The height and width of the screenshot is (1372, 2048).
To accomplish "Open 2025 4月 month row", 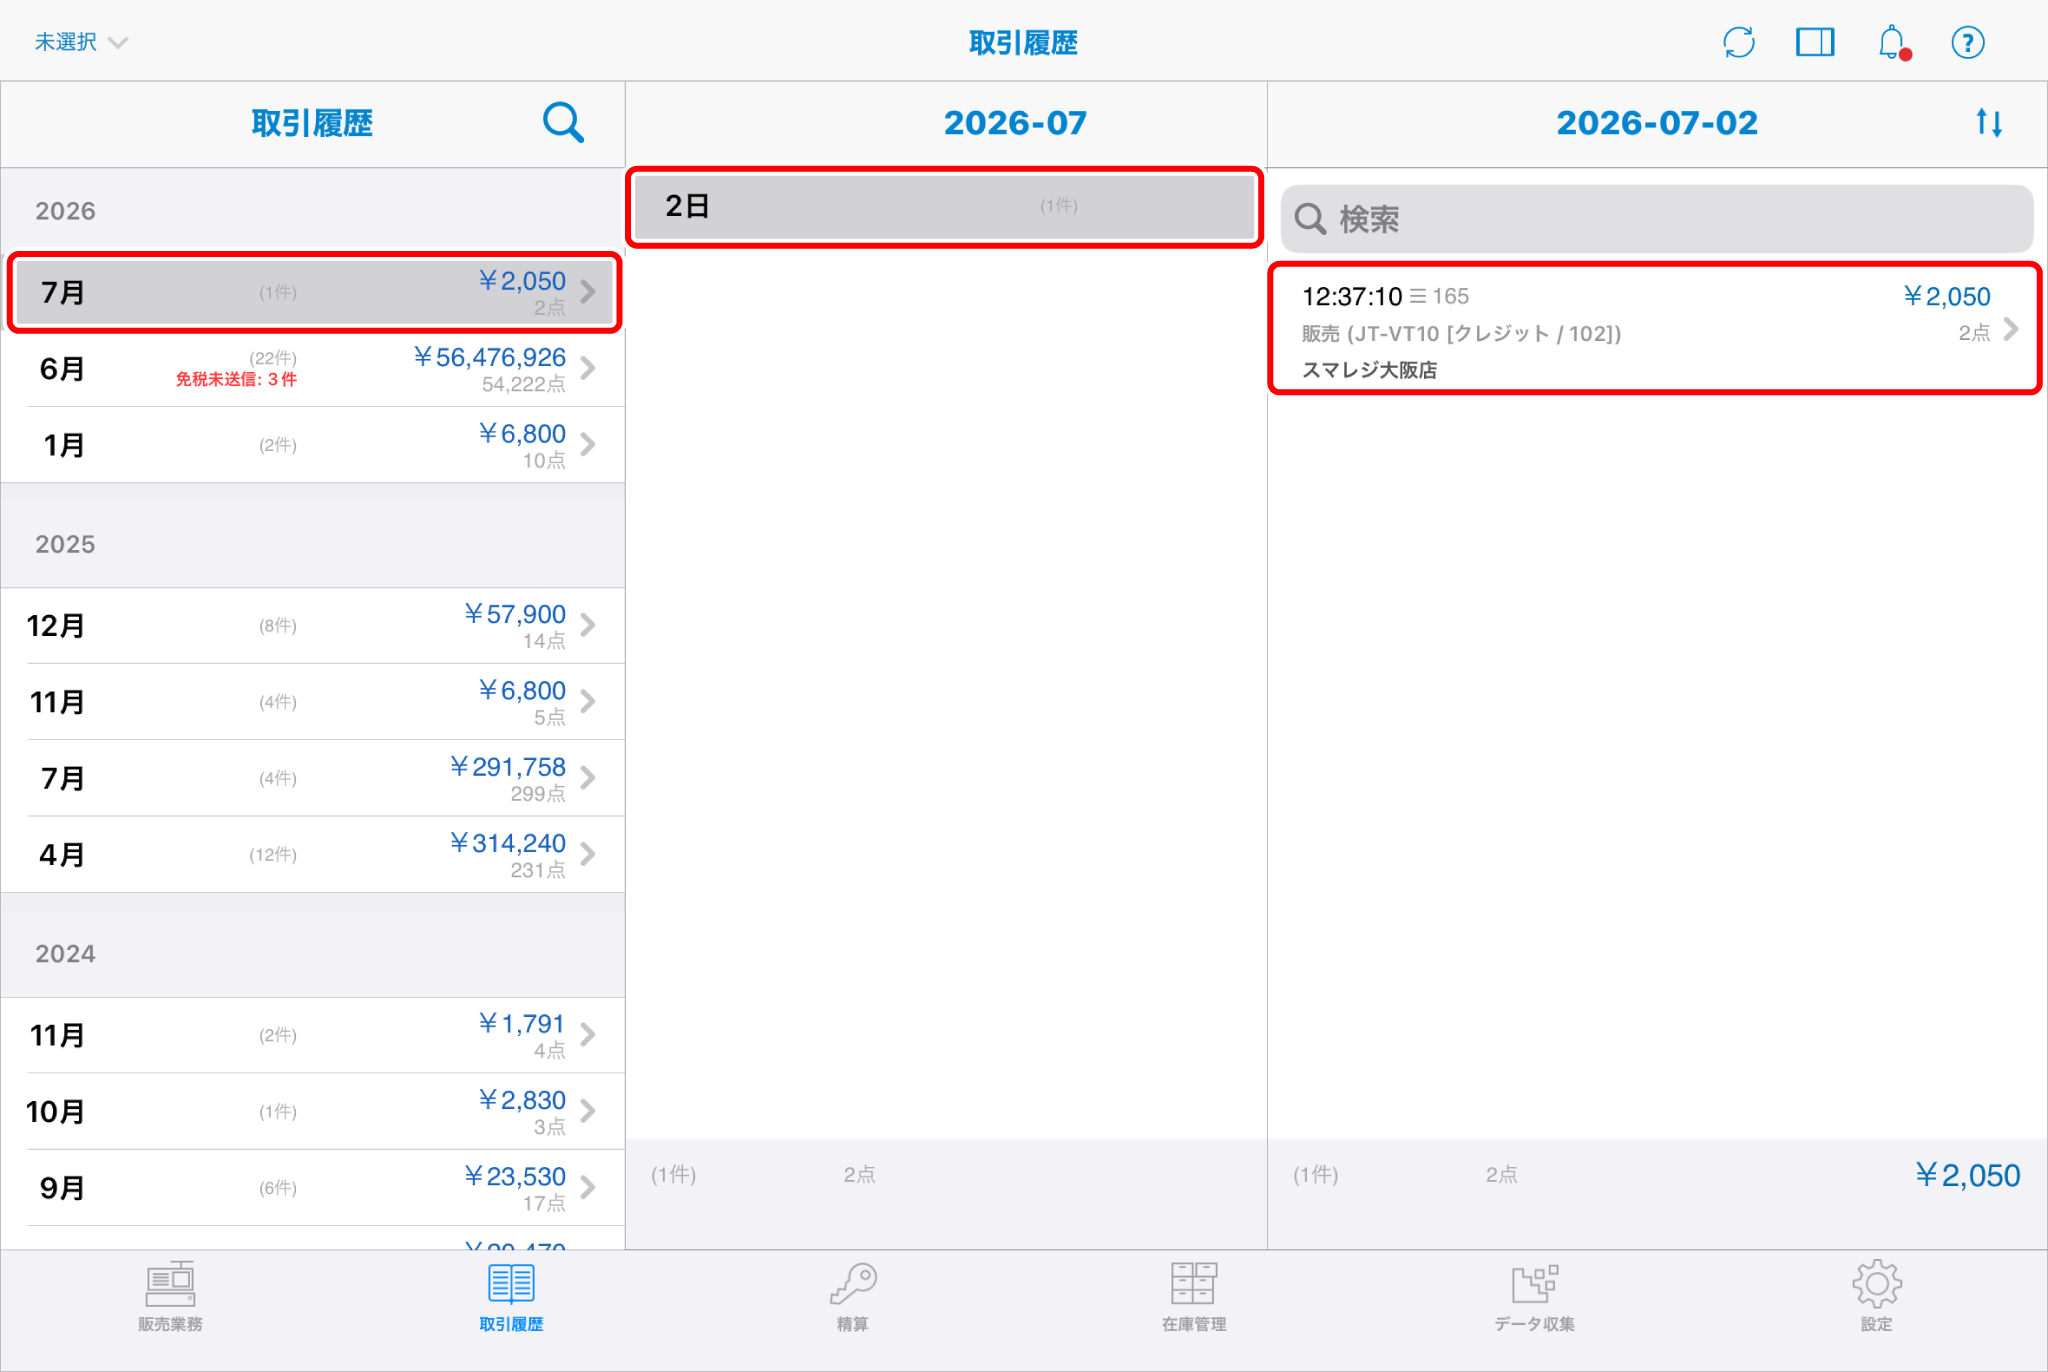I will [x=314, y=854].
